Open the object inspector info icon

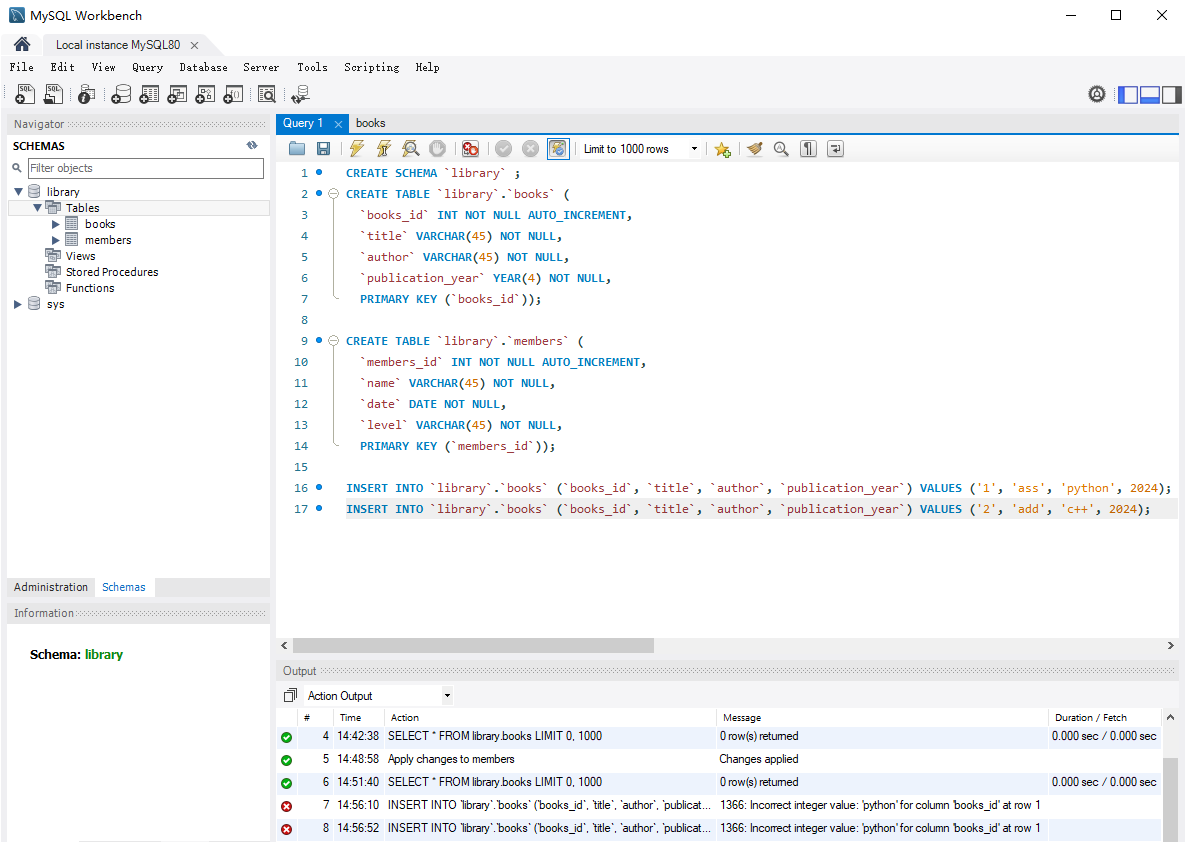(86, 94)
